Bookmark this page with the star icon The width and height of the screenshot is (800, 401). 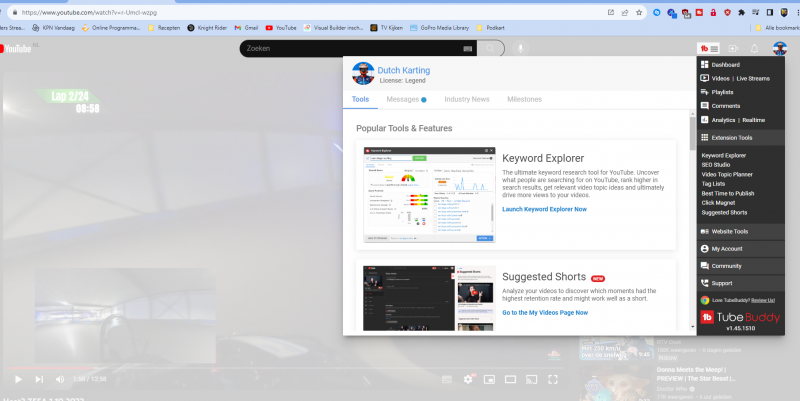(x=638, y=12)
